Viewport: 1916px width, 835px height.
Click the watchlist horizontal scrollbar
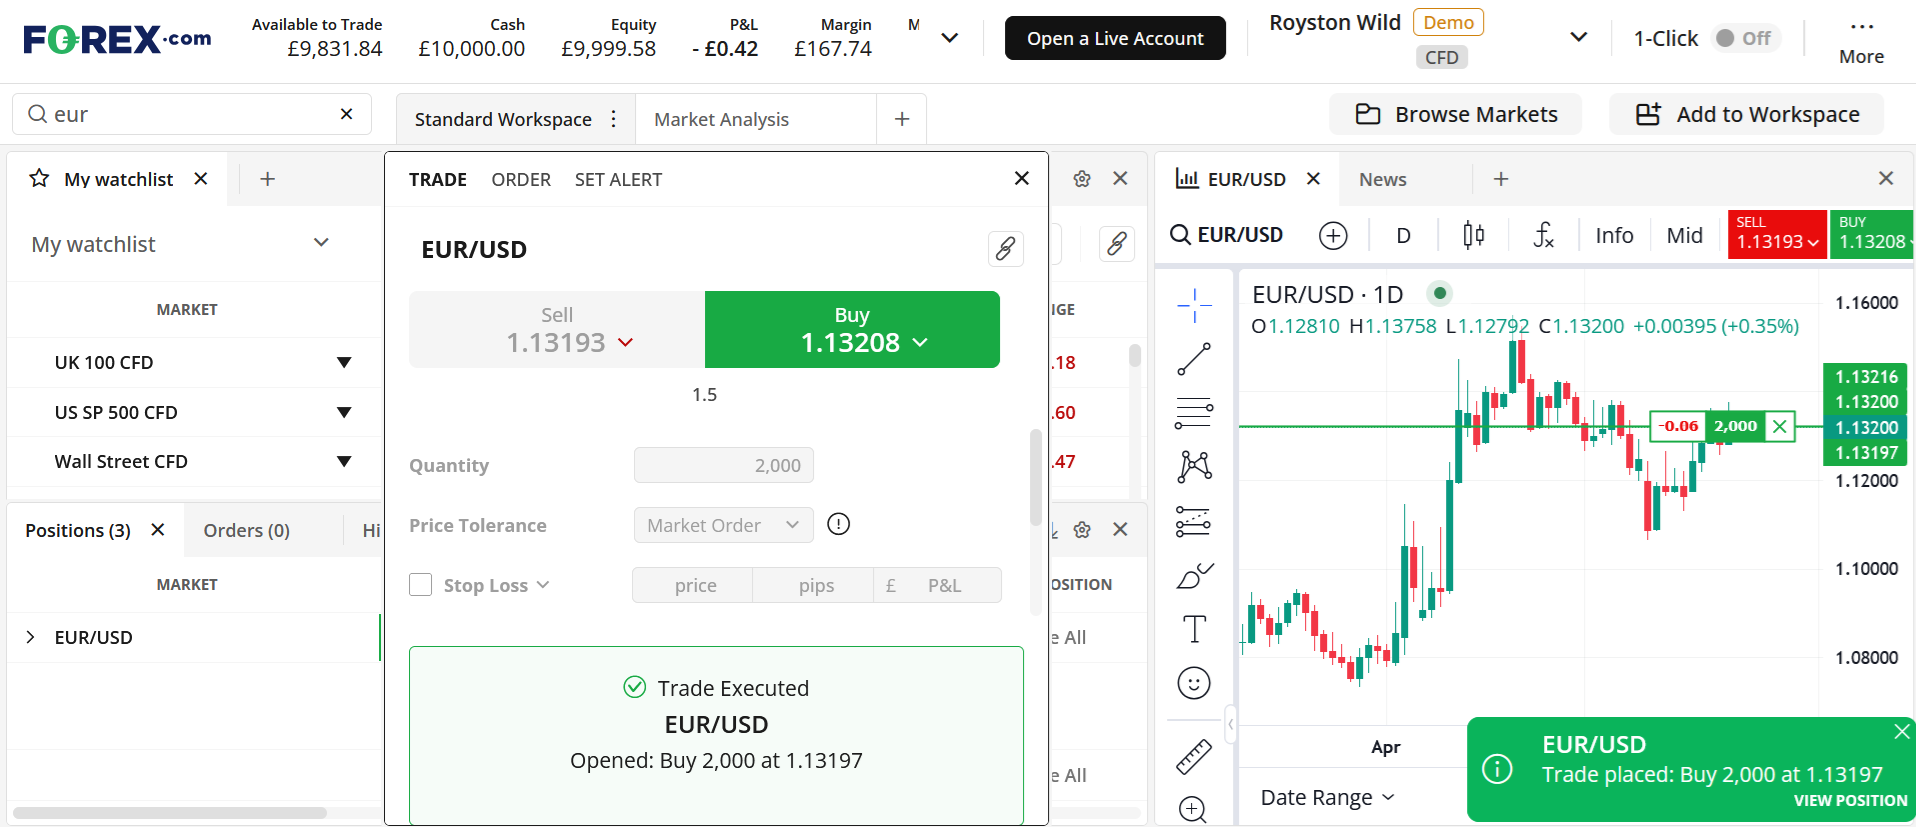pos(170,812)
